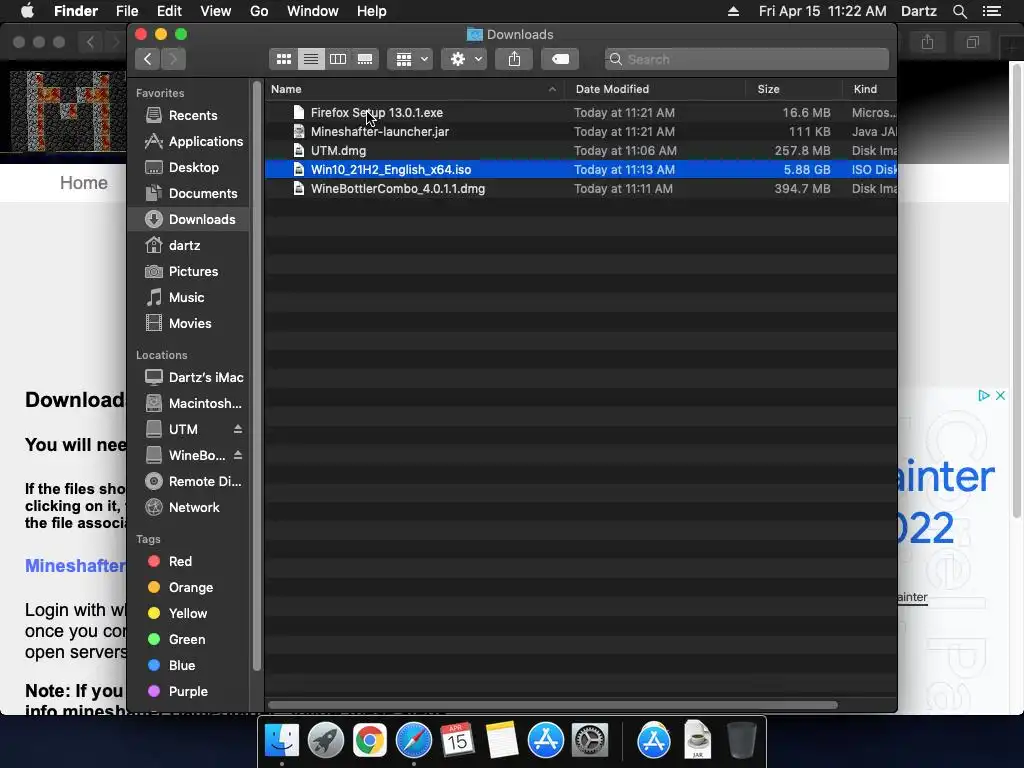Sort by Kind column

click(x=869, y=89)
